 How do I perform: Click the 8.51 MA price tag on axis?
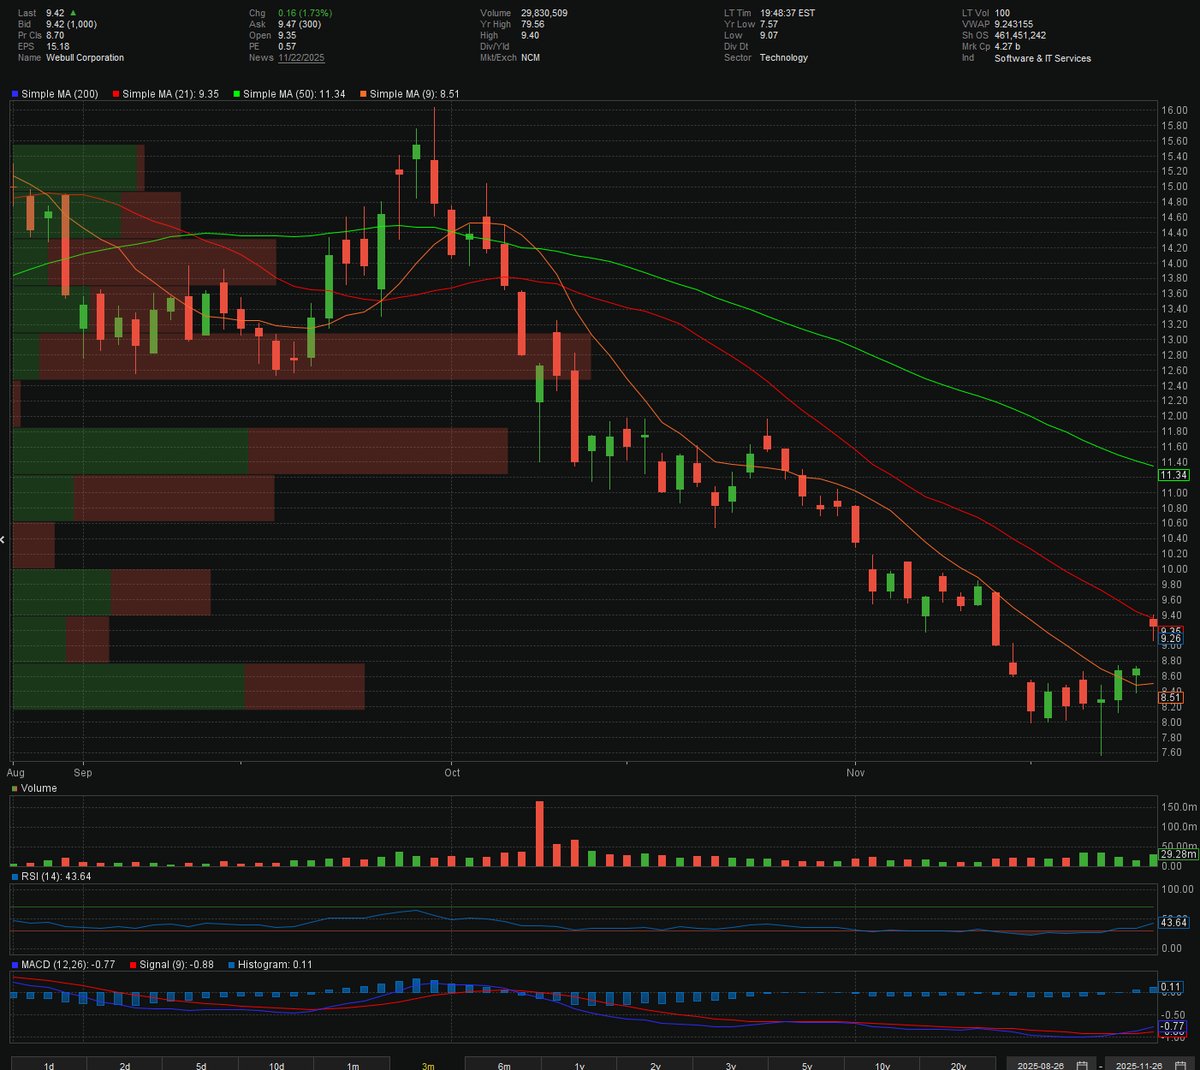1171,698
